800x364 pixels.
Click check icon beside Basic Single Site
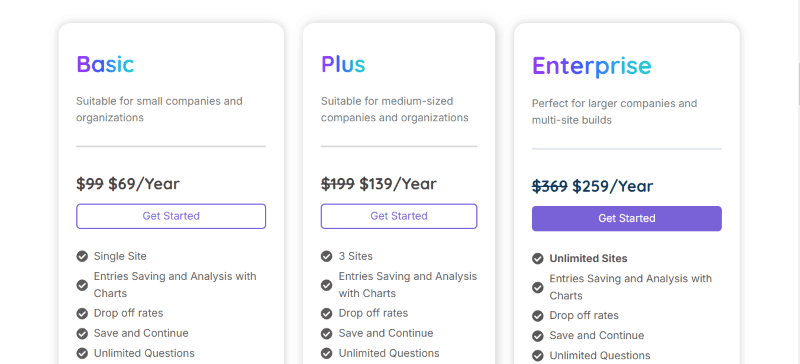tap(82, 256)
